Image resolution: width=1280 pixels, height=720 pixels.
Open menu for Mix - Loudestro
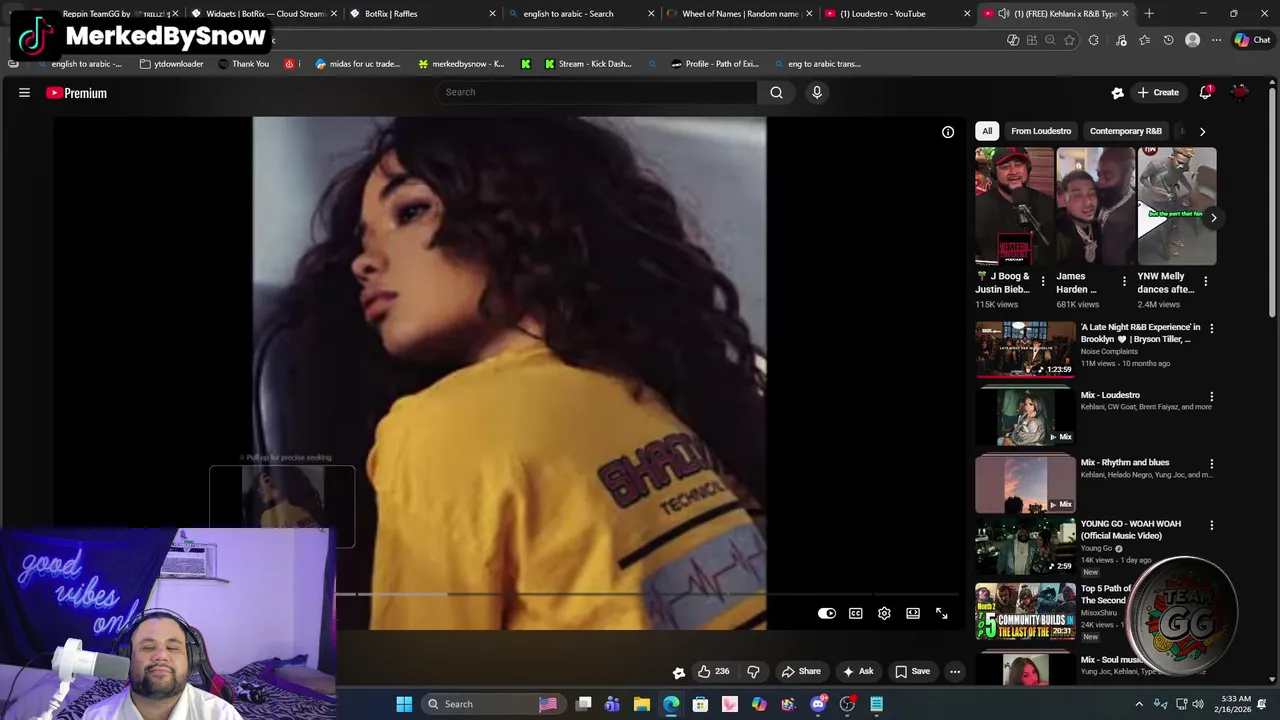click(x=1212, y=396)
